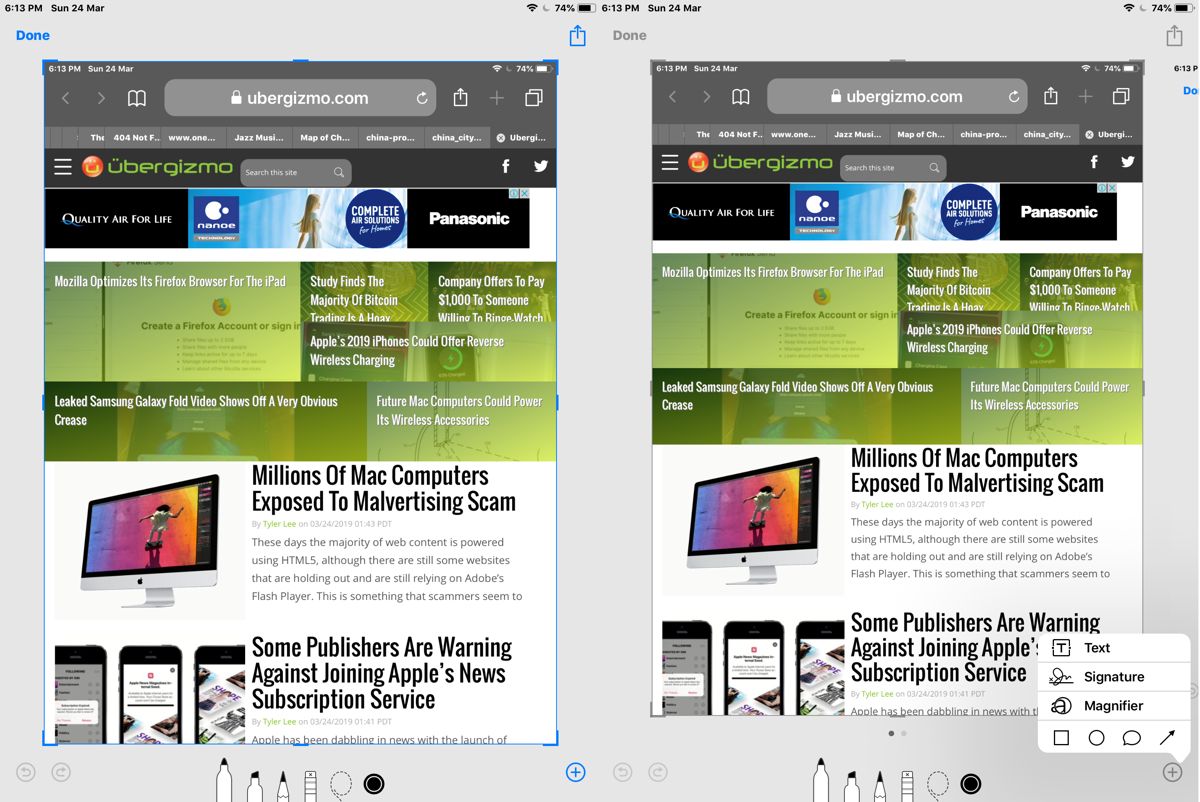Select the highlighter marker in left markup toolbar
Viewport: 1200px width, 802px height.
pyautogui.click(x=254, y=785)
